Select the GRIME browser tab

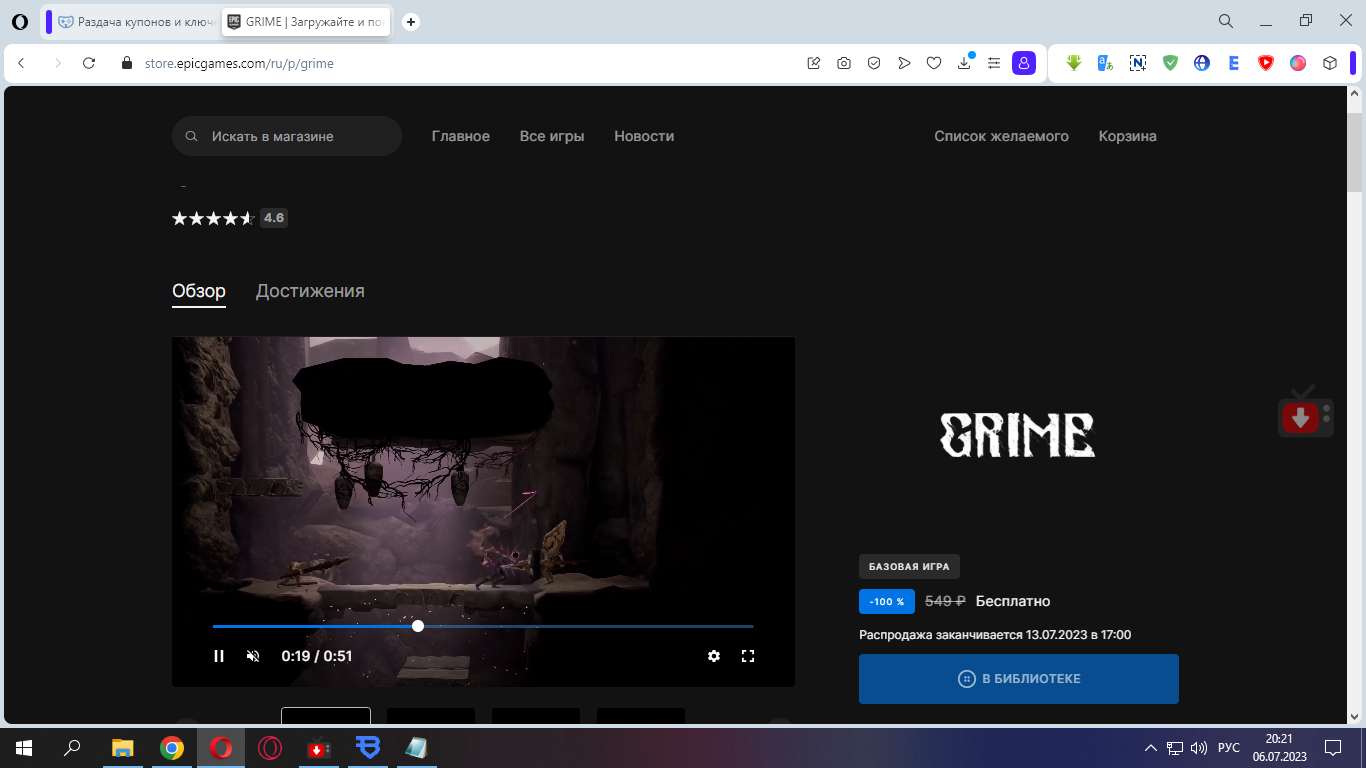coord(306,21)
